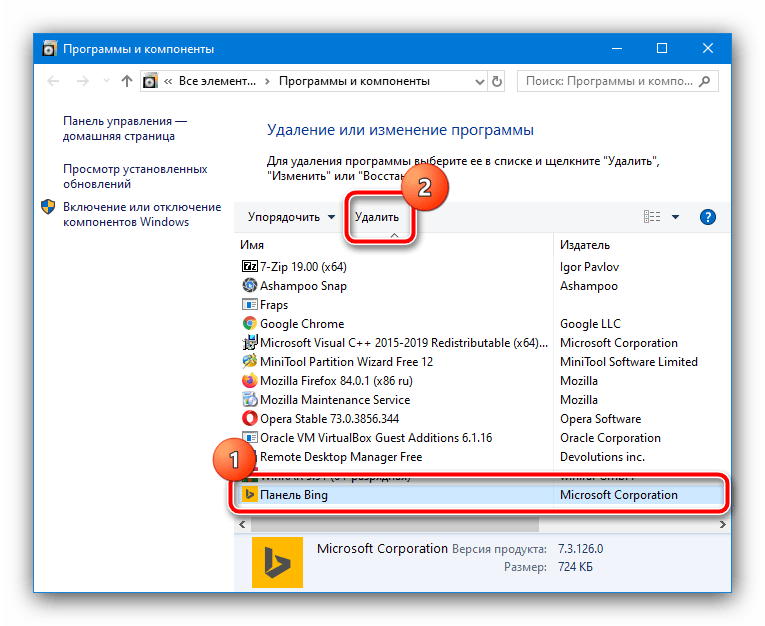This screenshot has width=765, height=626.
Task: Click Opera Software publisher cell
Action: (601, 419)
